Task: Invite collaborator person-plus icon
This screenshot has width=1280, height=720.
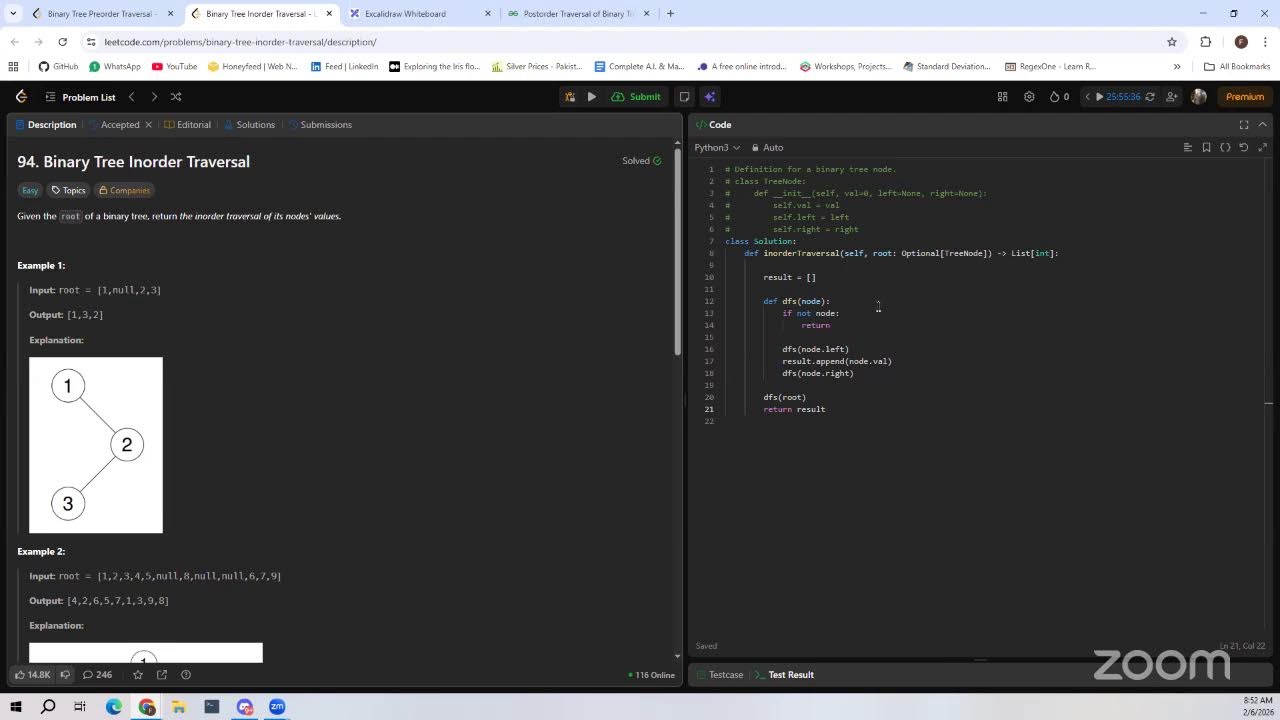Action: click(x=1172, y=97)
